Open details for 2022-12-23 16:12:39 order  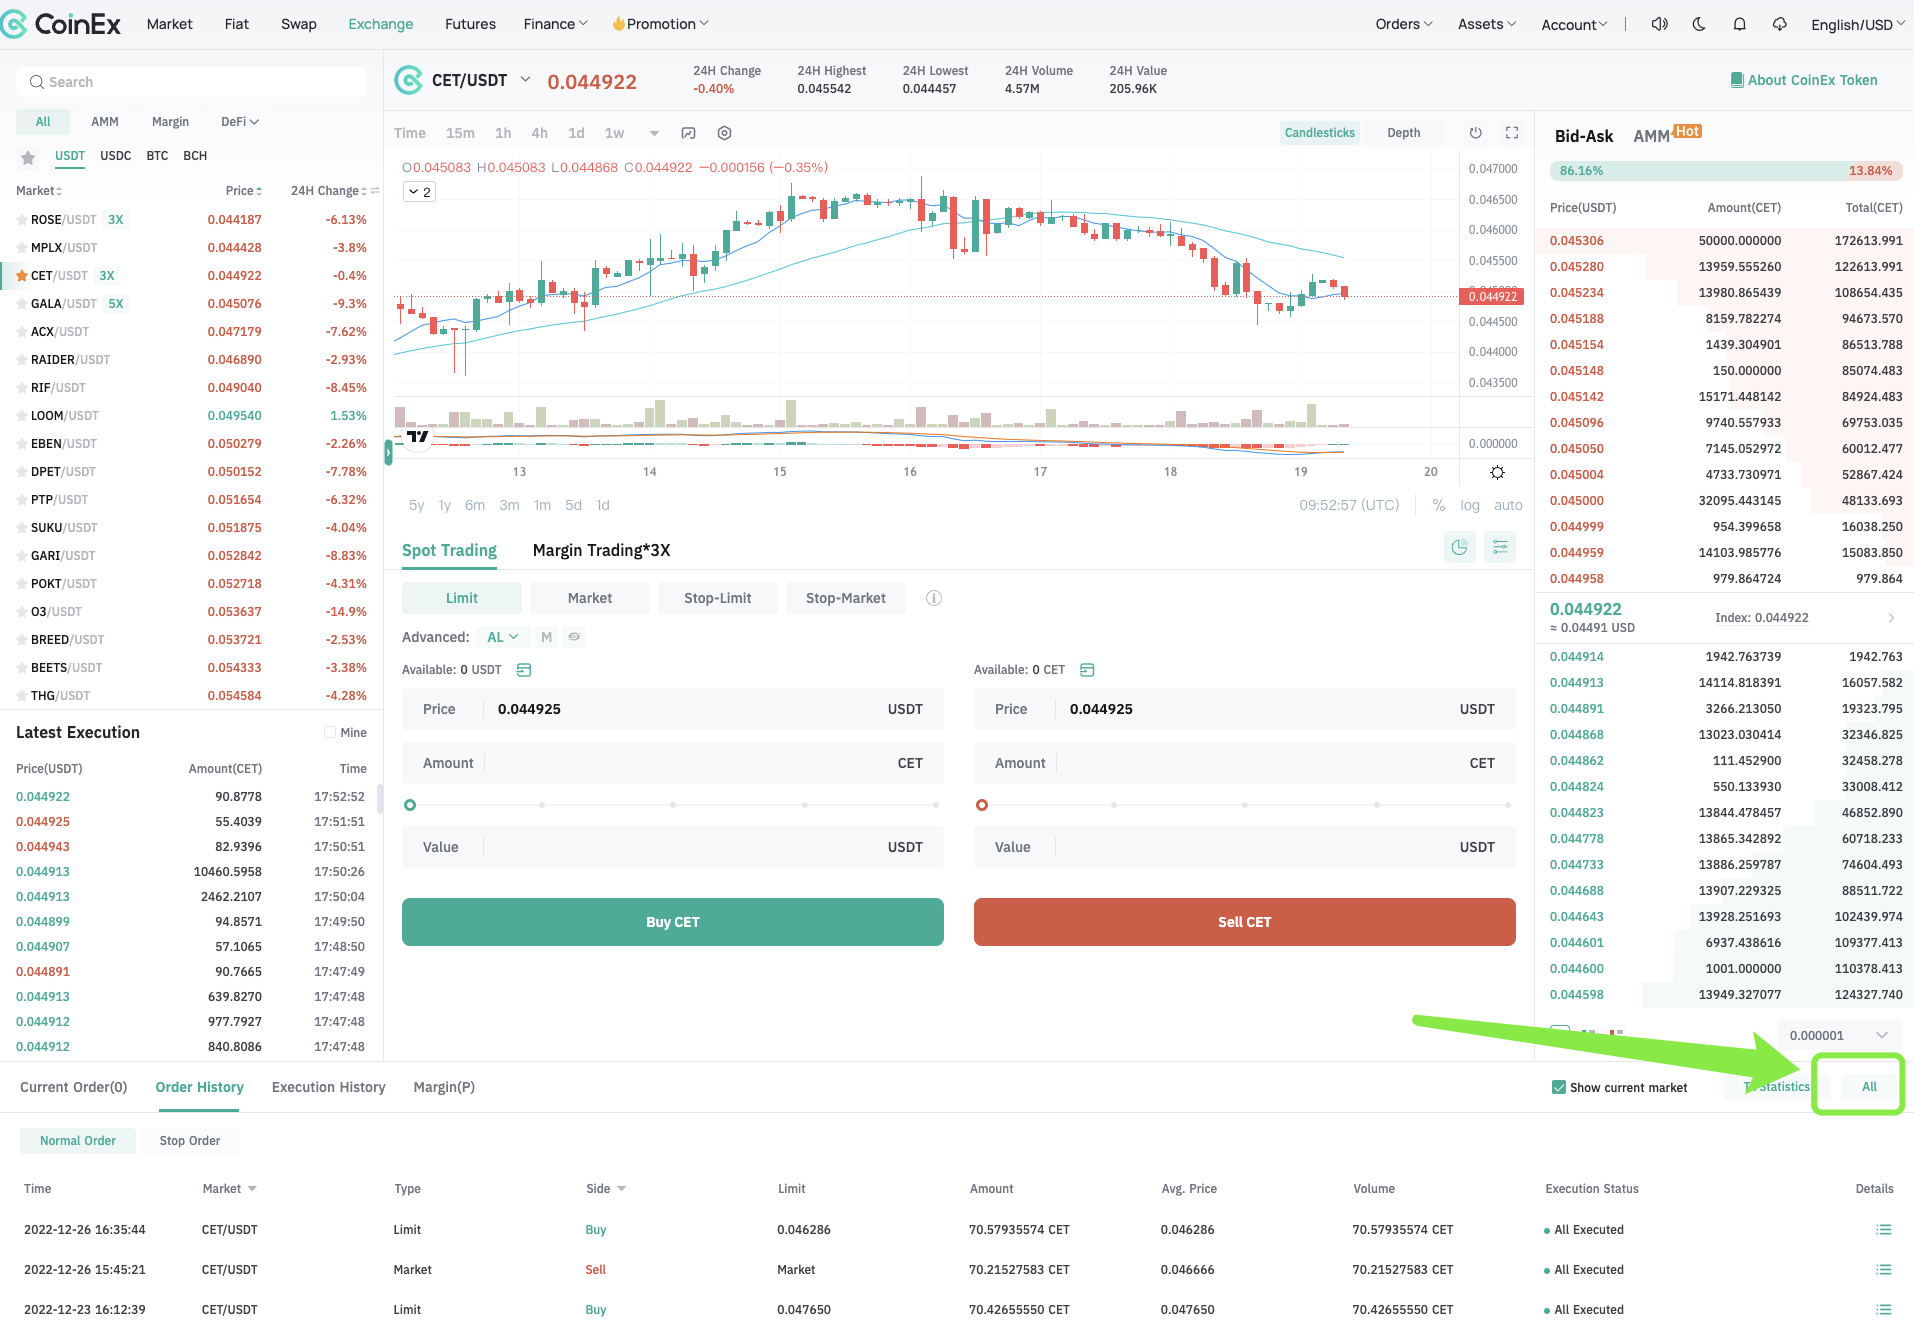tap(1884, 1310)
